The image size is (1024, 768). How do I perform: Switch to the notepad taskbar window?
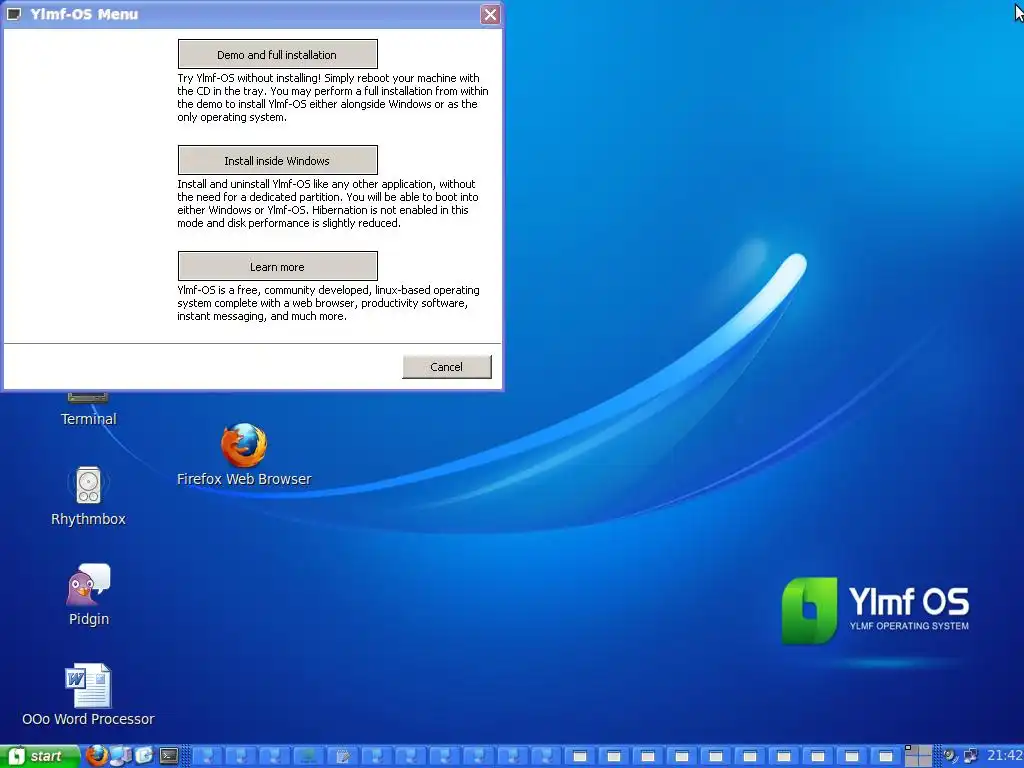click(342, 756)
